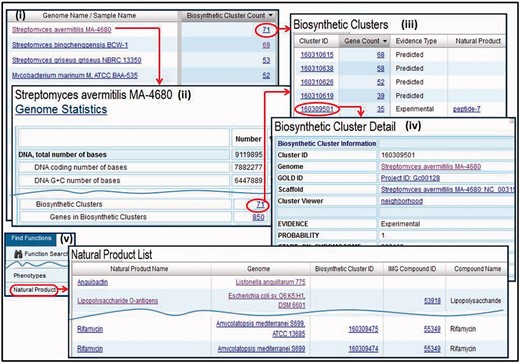This screenshot has width=520, height=364.
Task: Select the DNA G+C bases value 6447889
Action: tap(248, 181)
